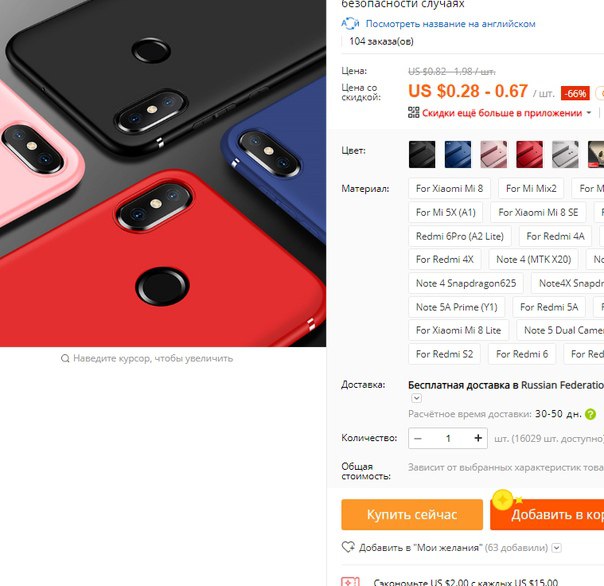
Task: Choose the For Redmi S2 model
Action: [x=444, y=354]
